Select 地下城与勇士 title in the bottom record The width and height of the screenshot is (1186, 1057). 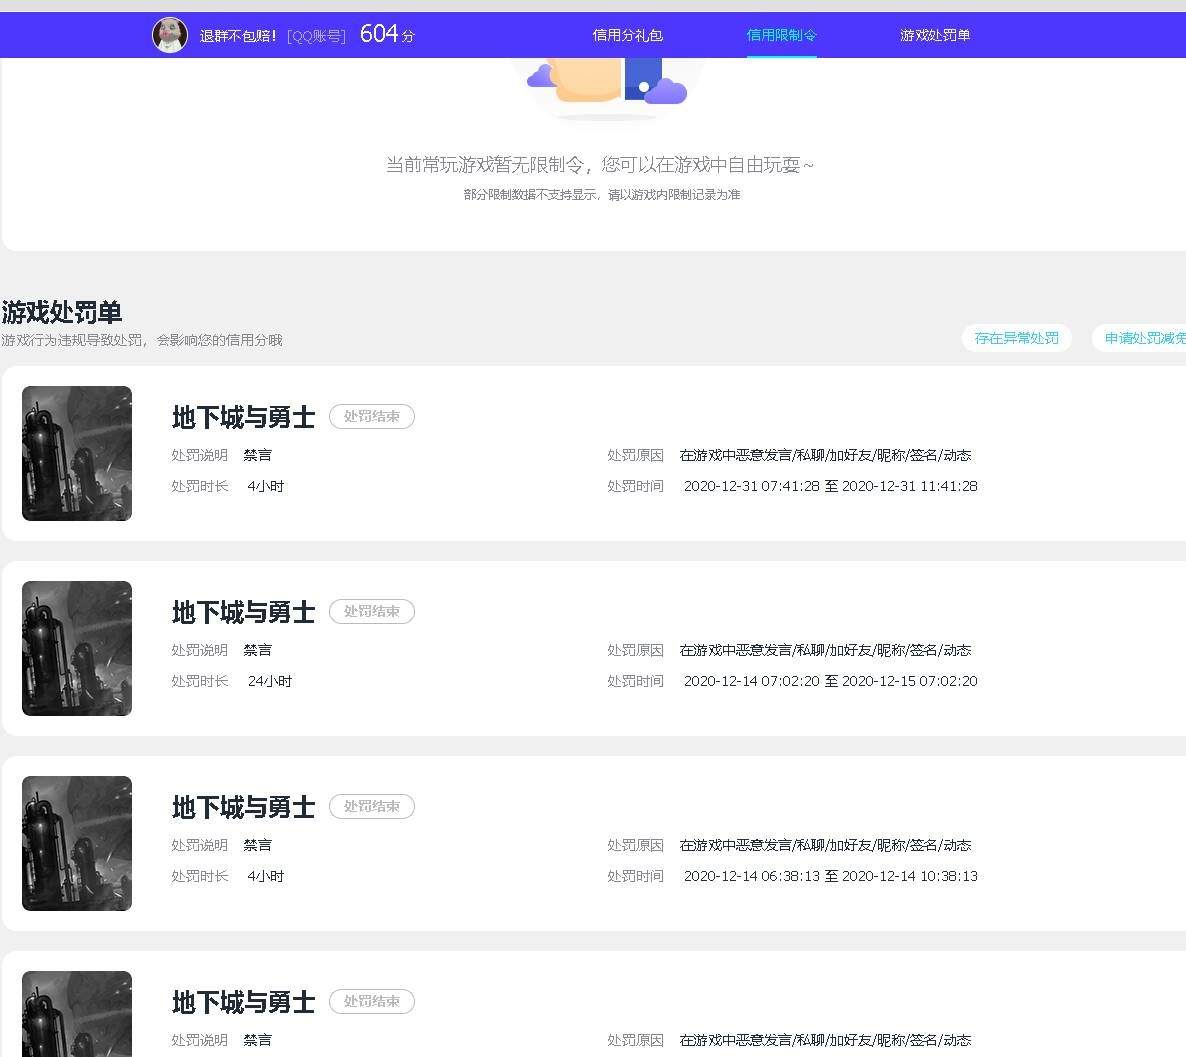pyautogui.click(x=244, y=1003)
